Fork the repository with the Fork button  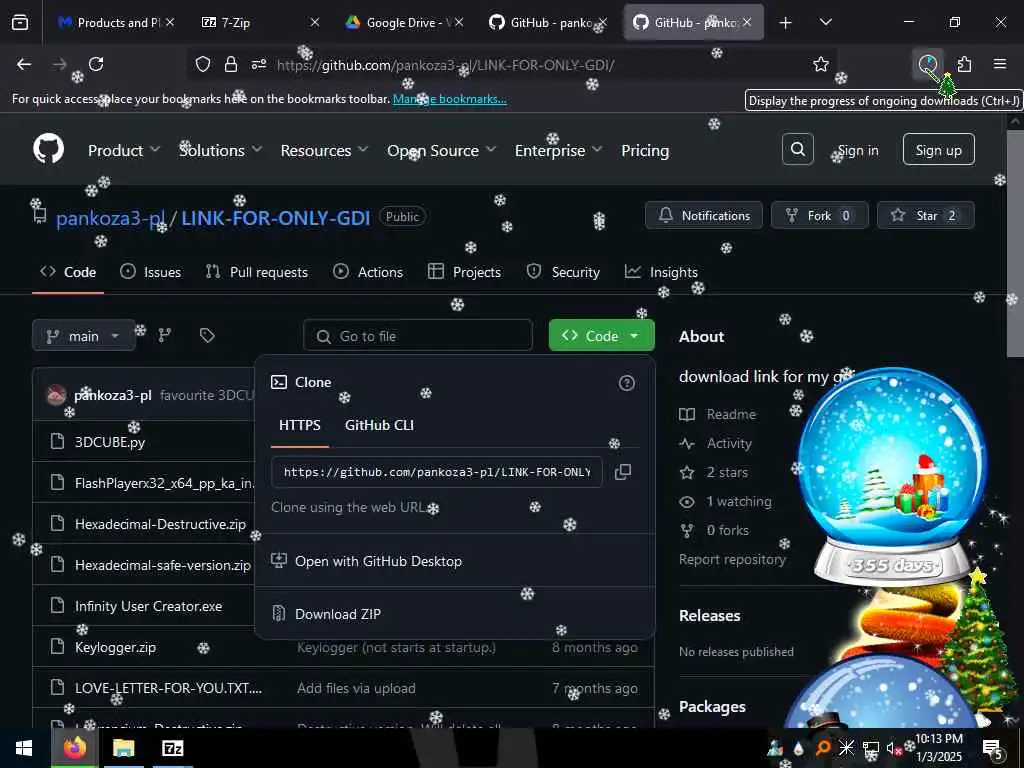pyautogui.click(x=820, y=216)
